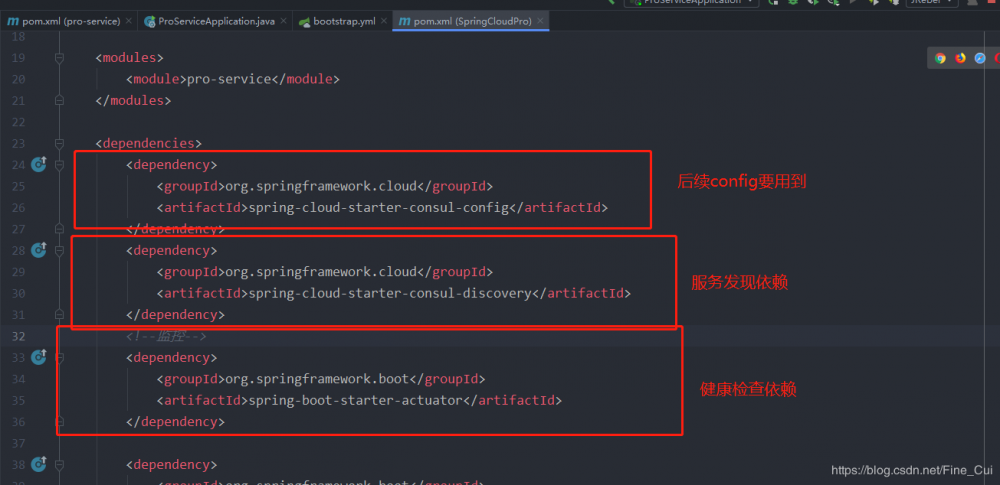
Task: Click line number 37 in the gutter
Action: pyautogui.click(x=18, y=444)
